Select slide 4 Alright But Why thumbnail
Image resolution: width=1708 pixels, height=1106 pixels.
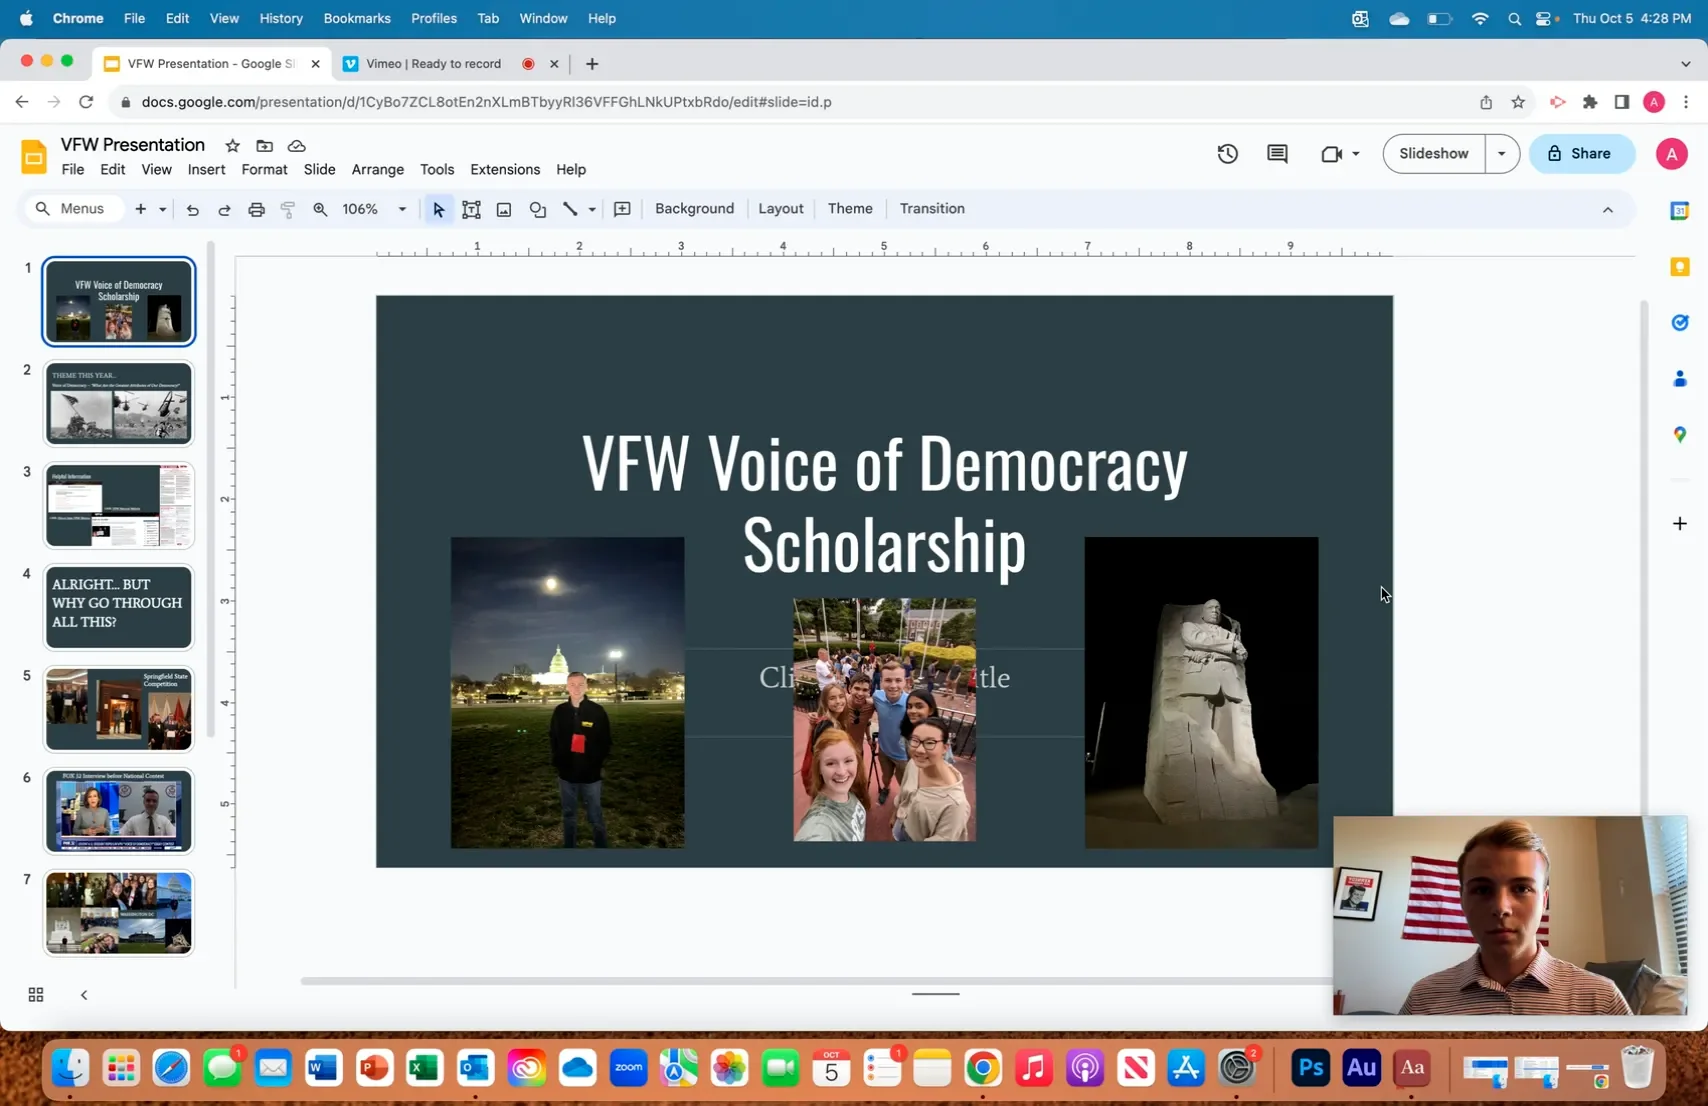(x=118, y=608)
